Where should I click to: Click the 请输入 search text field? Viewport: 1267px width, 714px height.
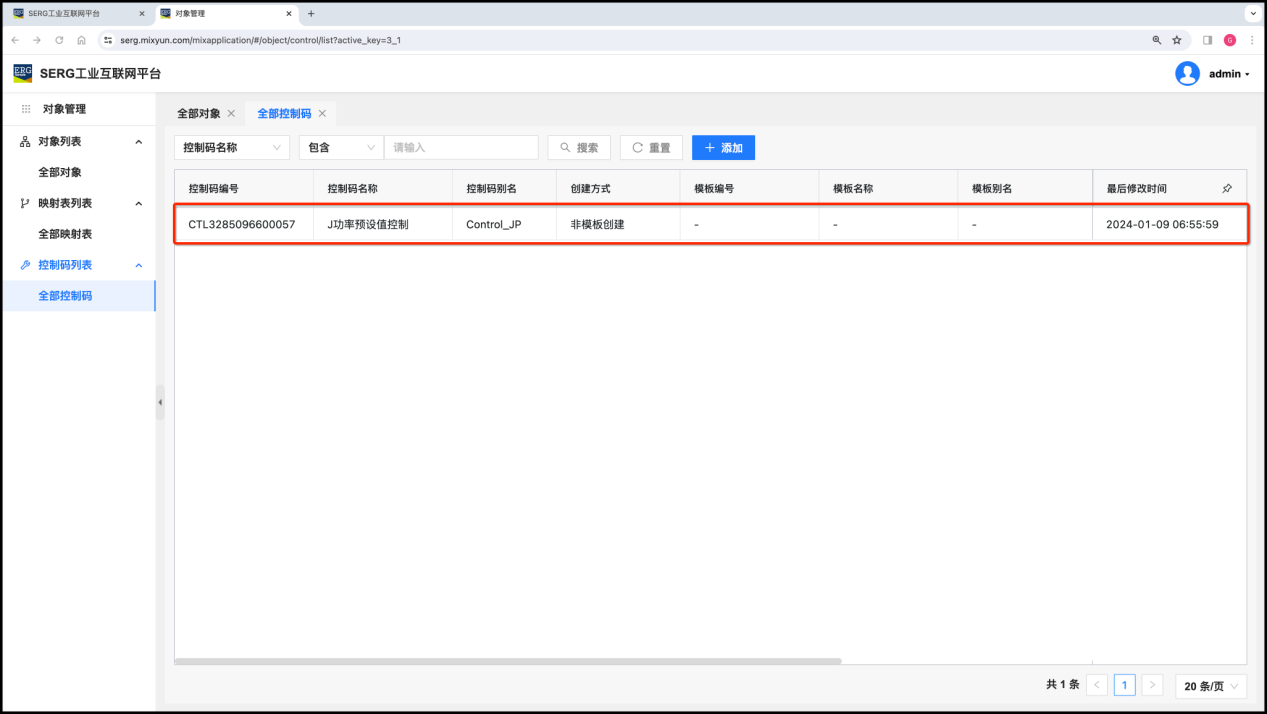coord(461,148)
